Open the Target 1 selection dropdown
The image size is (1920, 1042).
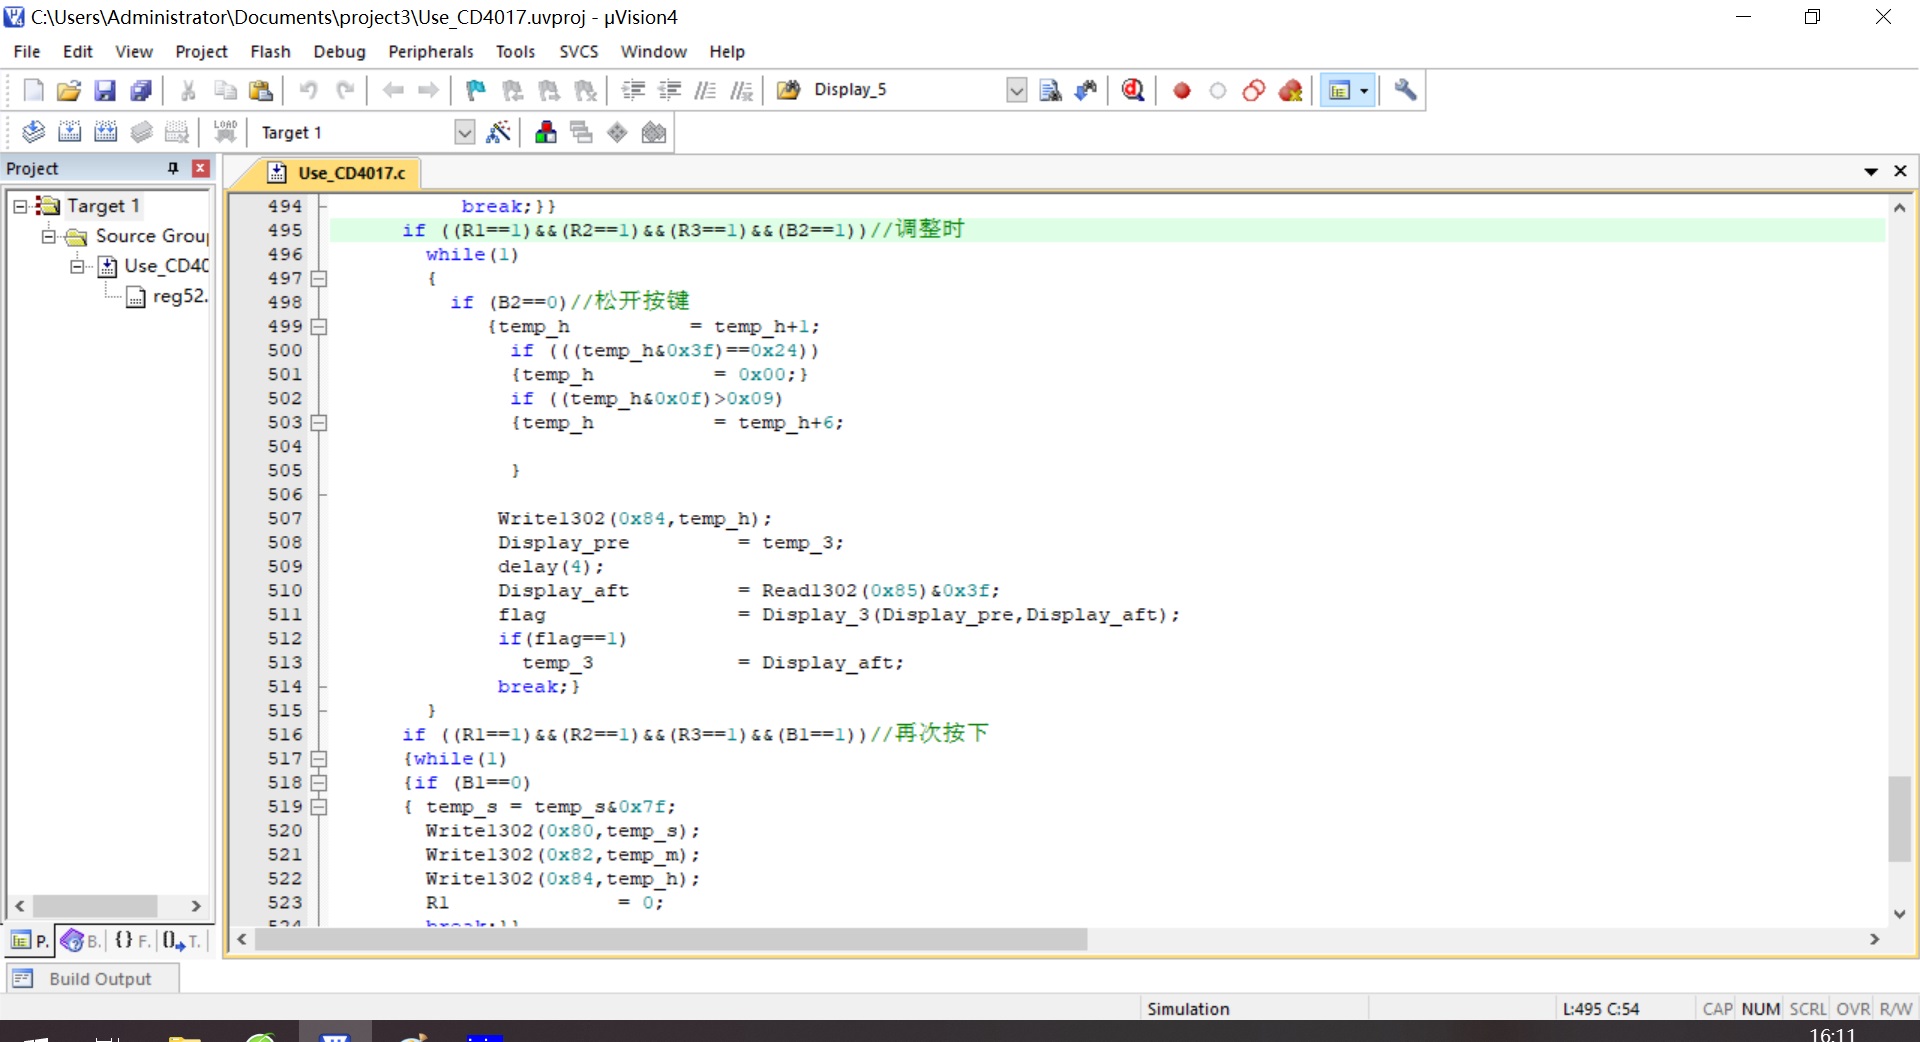click(464, 132)
